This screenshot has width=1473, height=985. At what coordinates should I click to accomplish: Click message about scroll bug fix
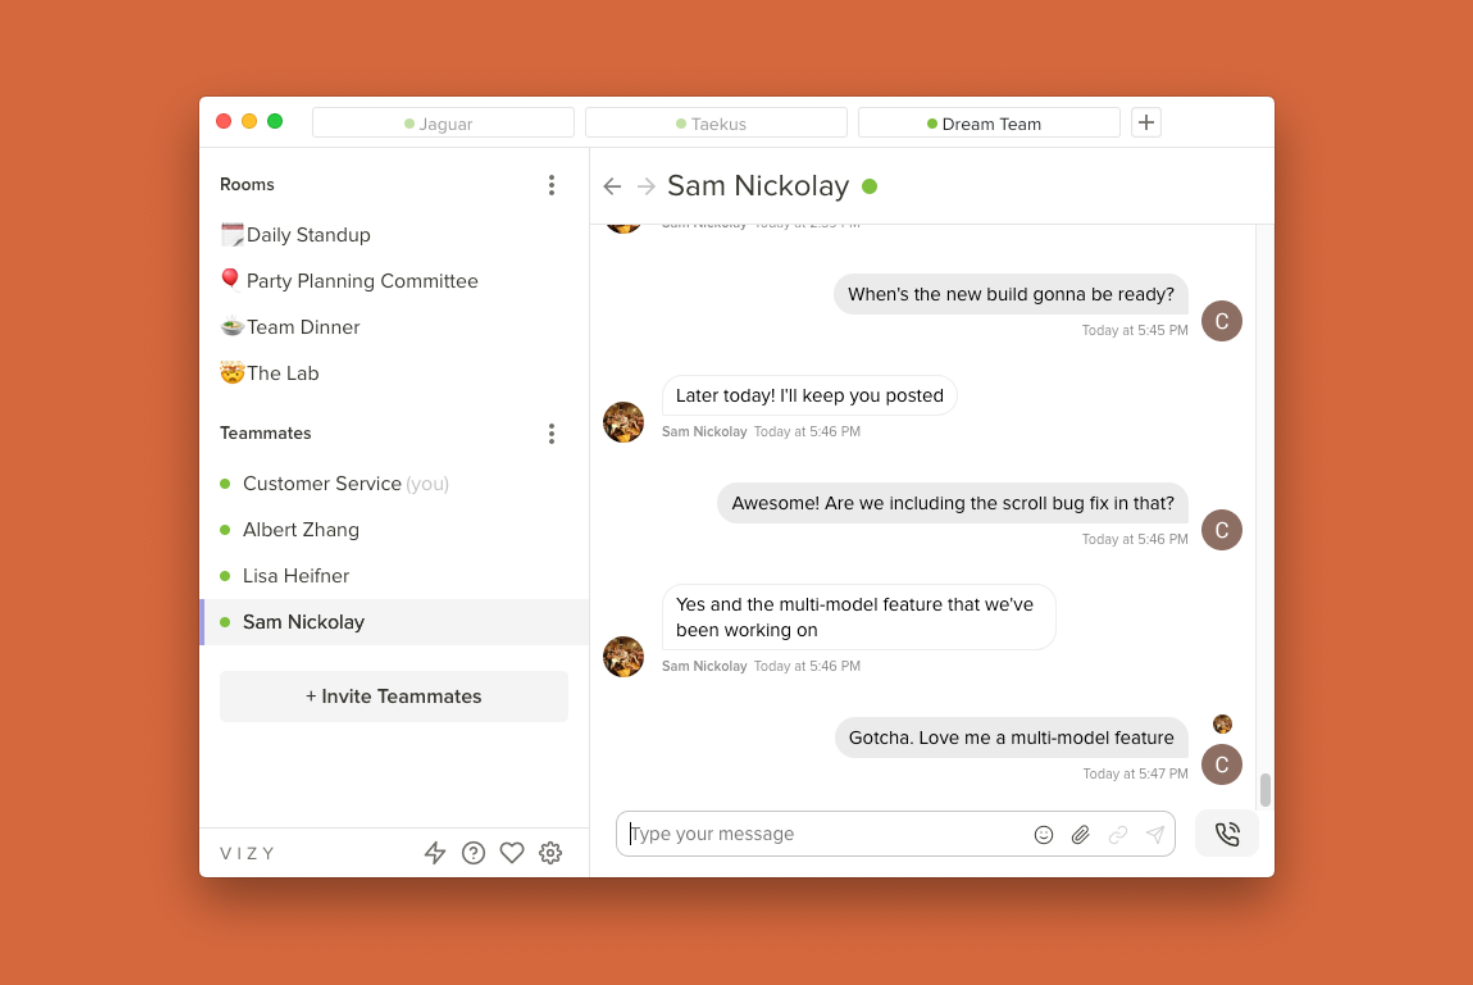[952, 503]
